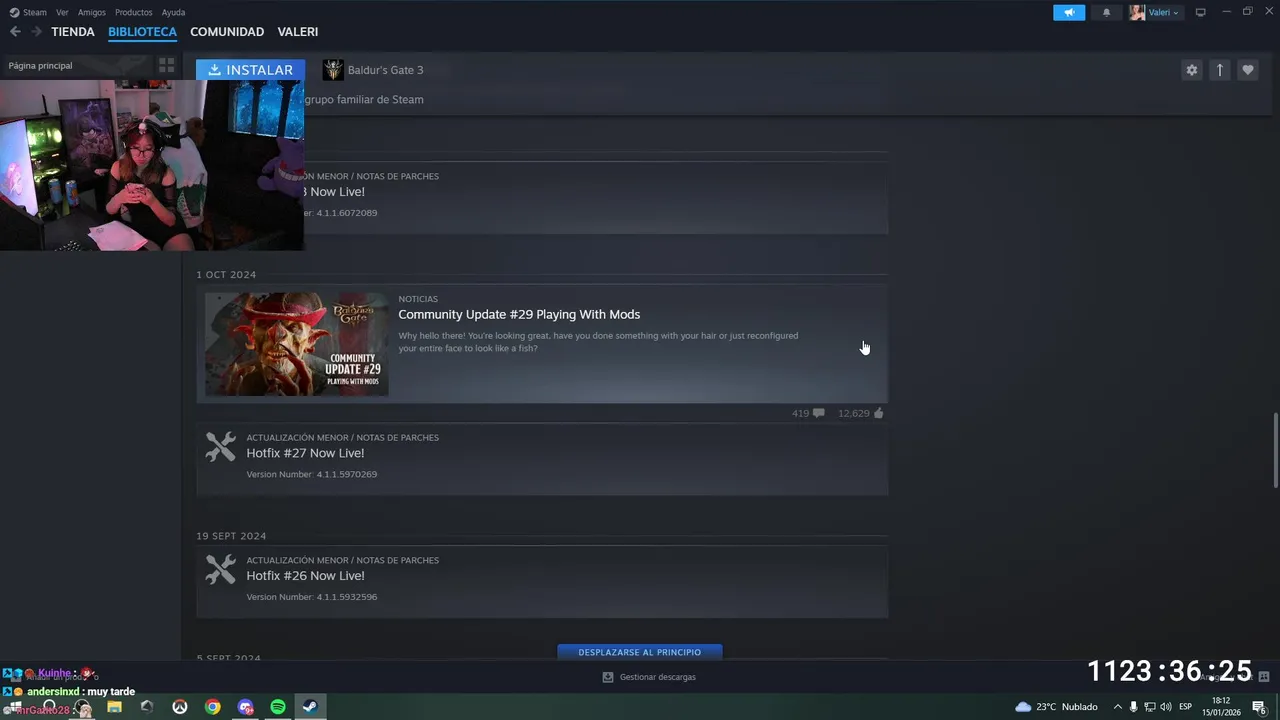Click the Baldur's Gate 3 title text

(x=385, y=70)
